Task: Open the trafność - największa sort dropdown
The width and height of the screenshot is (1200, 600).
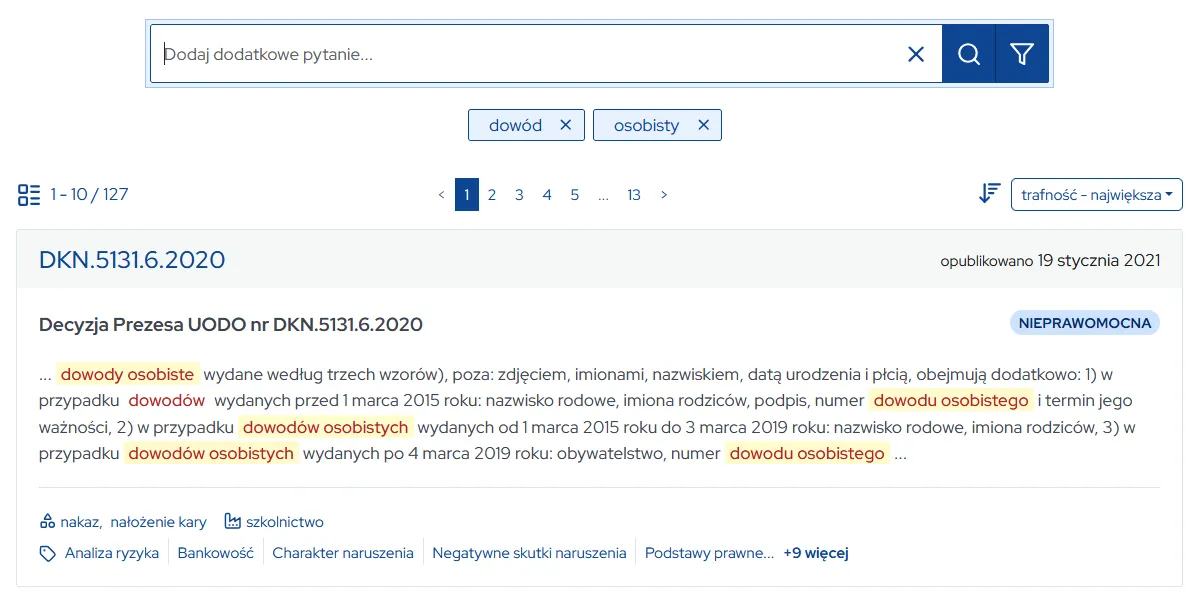Action: coord(1096,194)
